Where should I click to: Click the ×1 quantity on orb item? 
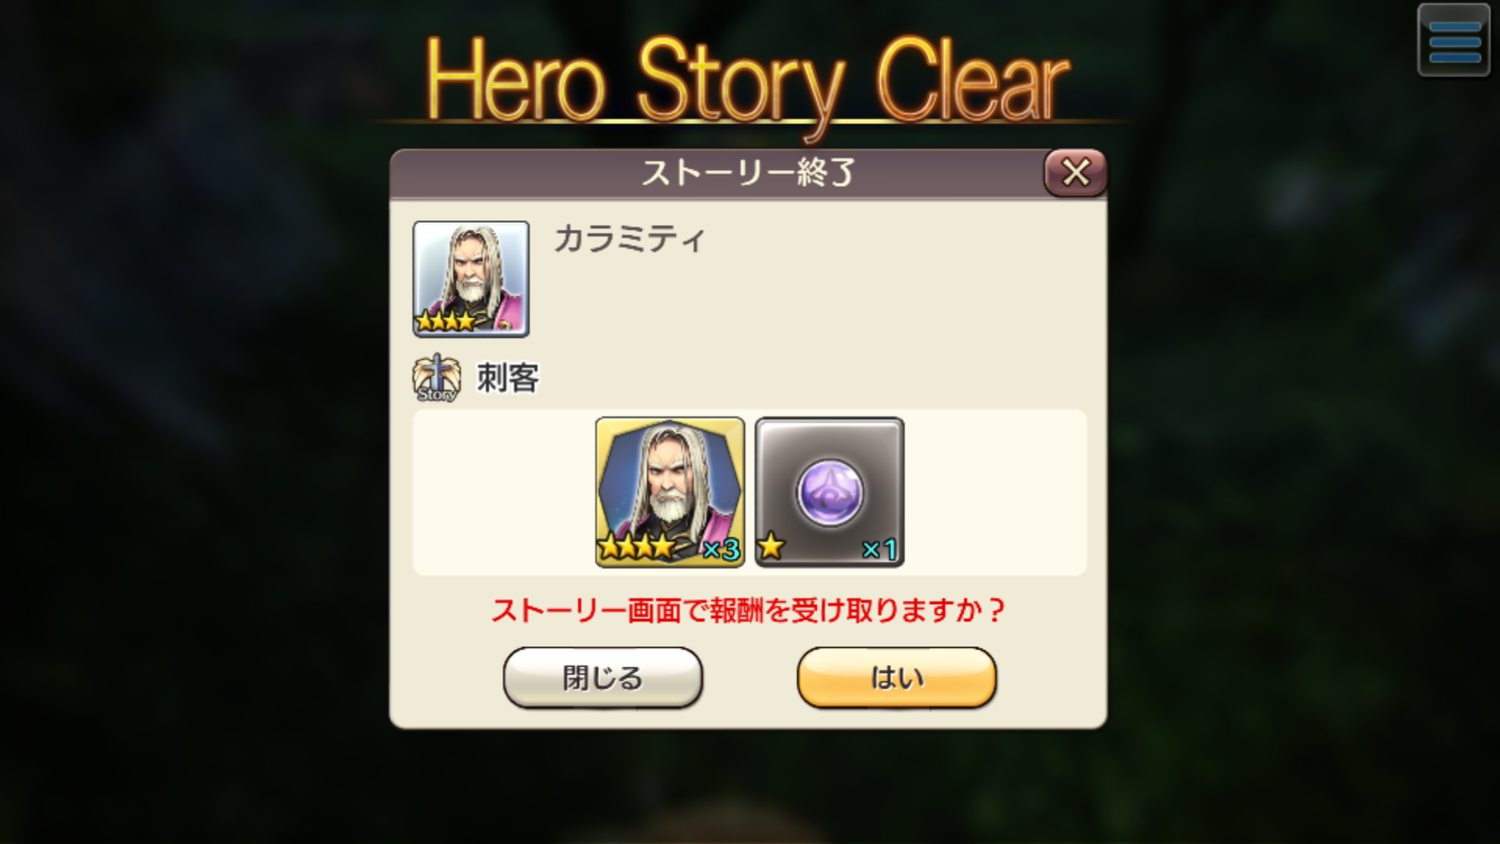click(880, 549)
